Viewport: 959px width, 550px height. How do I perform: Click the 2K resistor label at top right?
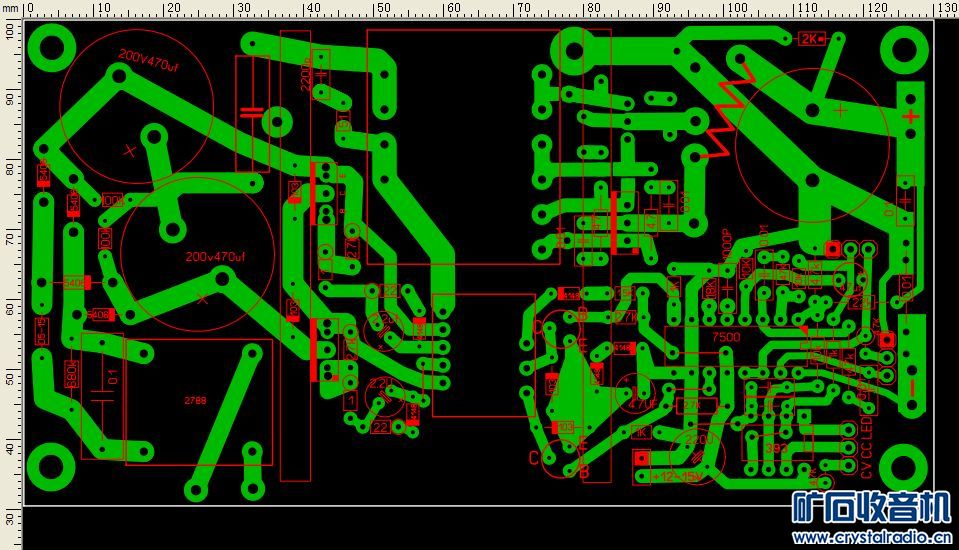[810, 39]
